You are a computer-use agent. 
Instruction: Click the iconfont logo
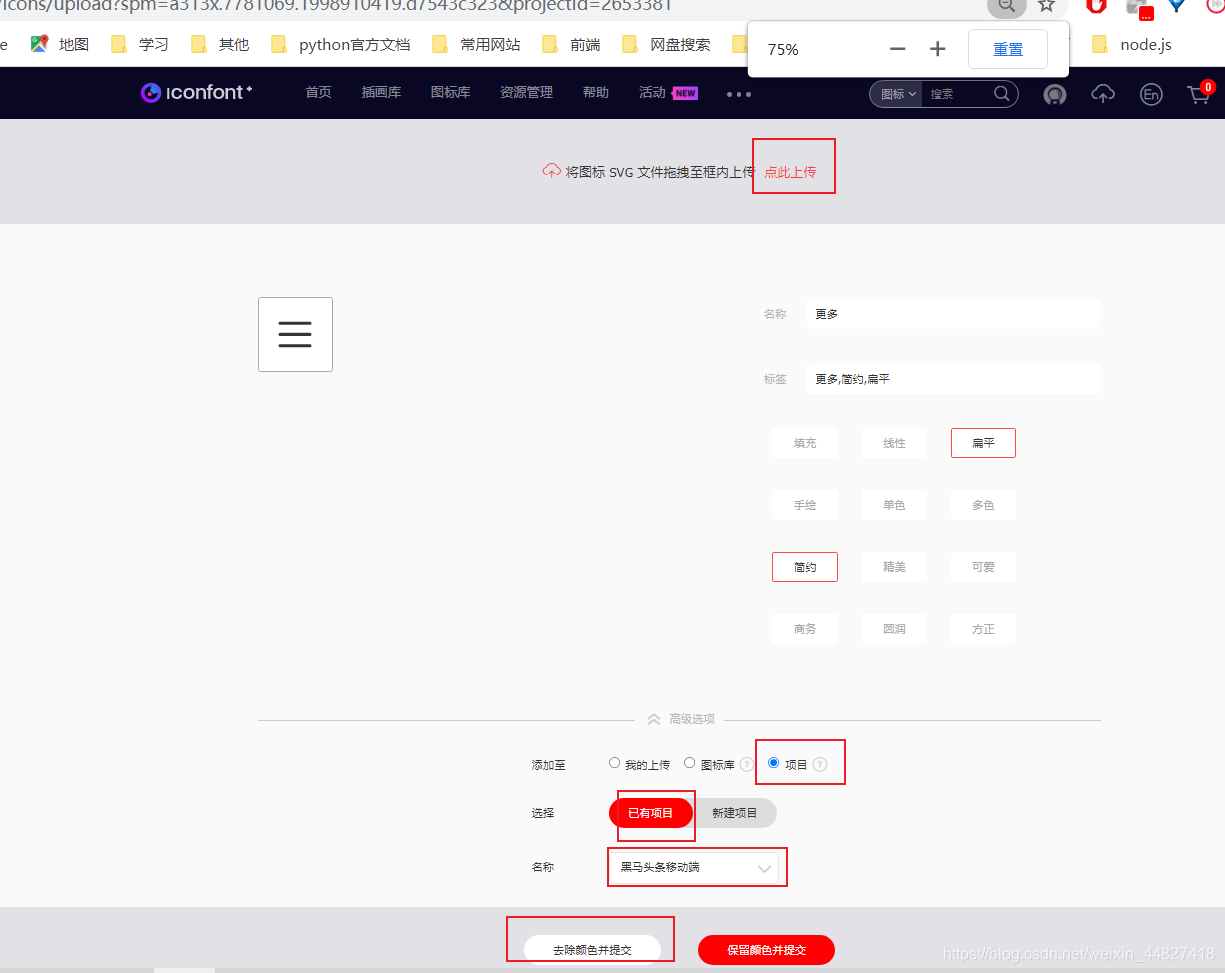point(196,93)
